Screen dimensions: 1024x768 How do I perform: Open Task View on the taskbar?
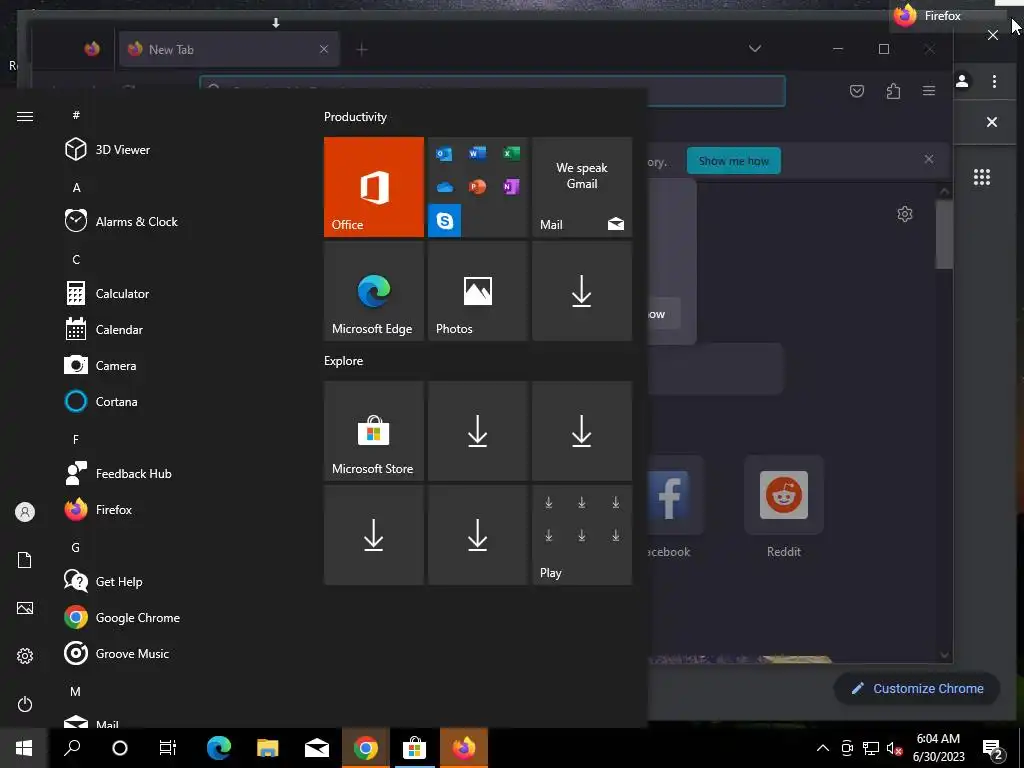pos(168,748)
